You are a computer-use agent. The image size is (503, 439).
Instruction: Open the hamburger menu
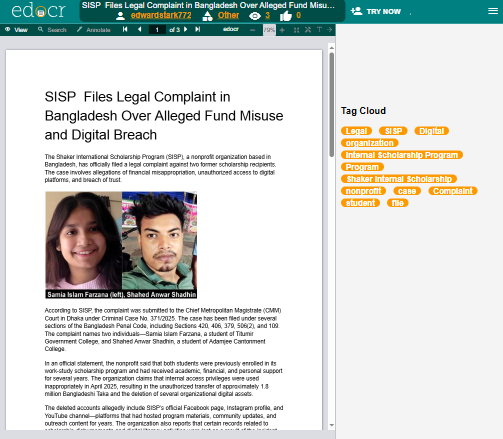click(x=493, y=11)
